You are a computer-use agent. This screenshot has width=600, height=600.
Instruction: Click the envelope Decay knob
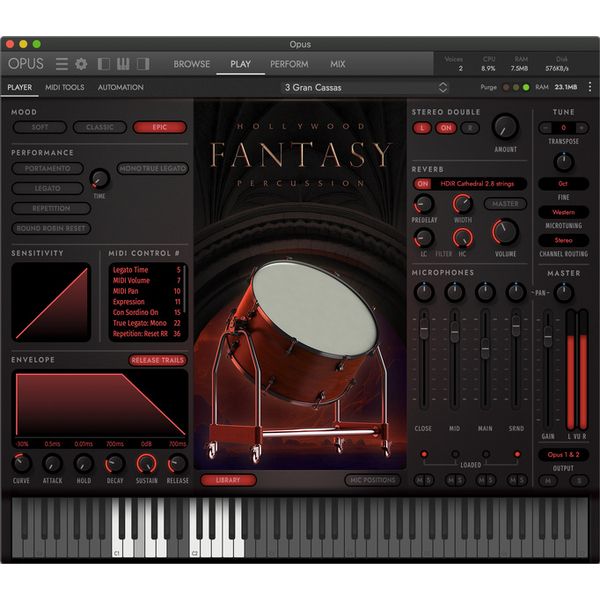point(115,463)
